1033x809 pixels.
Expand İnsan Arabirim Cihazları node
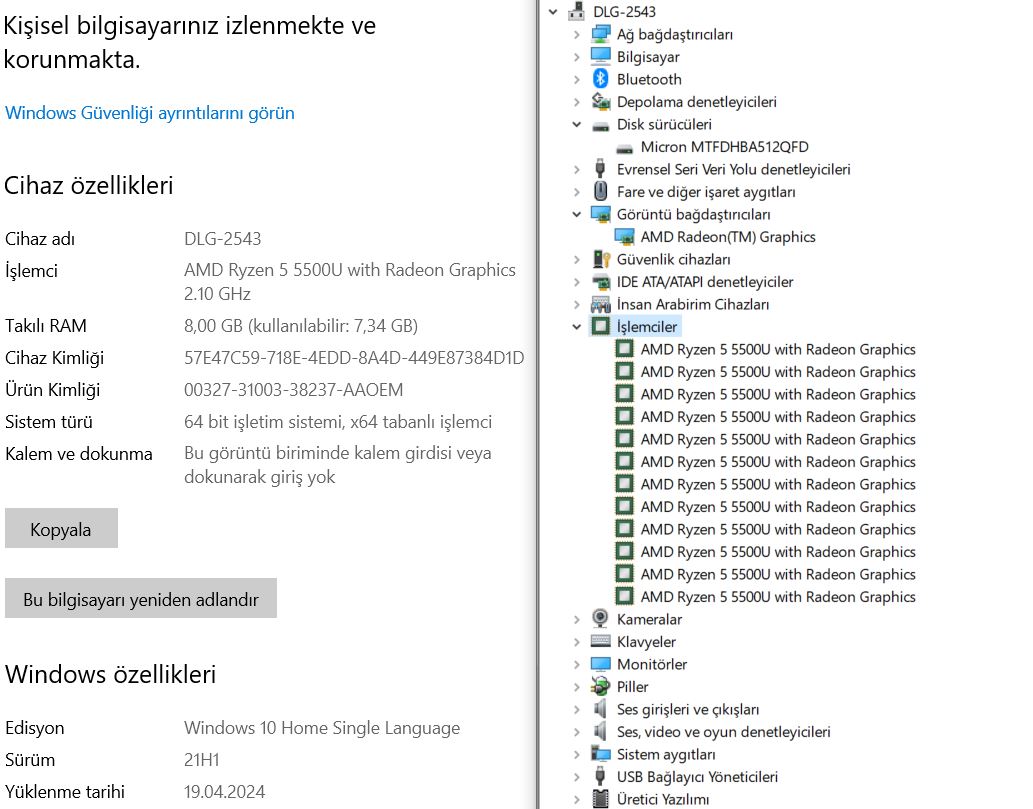[576, 304]
